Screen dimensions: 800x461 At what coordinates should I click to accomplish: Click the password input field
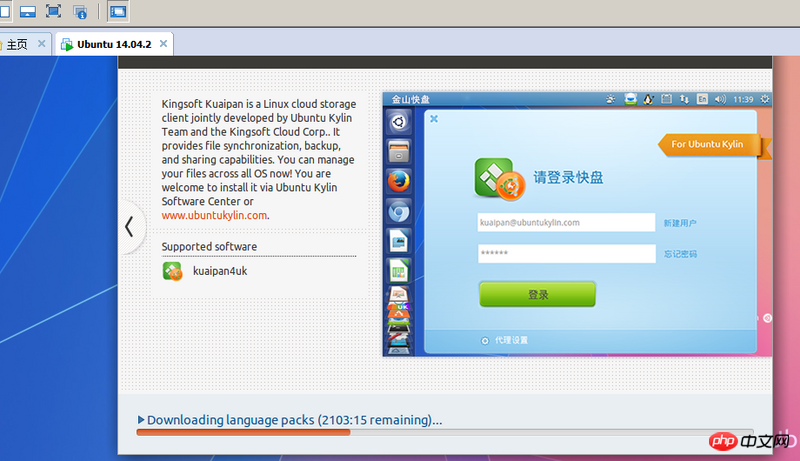click(566, 253)
